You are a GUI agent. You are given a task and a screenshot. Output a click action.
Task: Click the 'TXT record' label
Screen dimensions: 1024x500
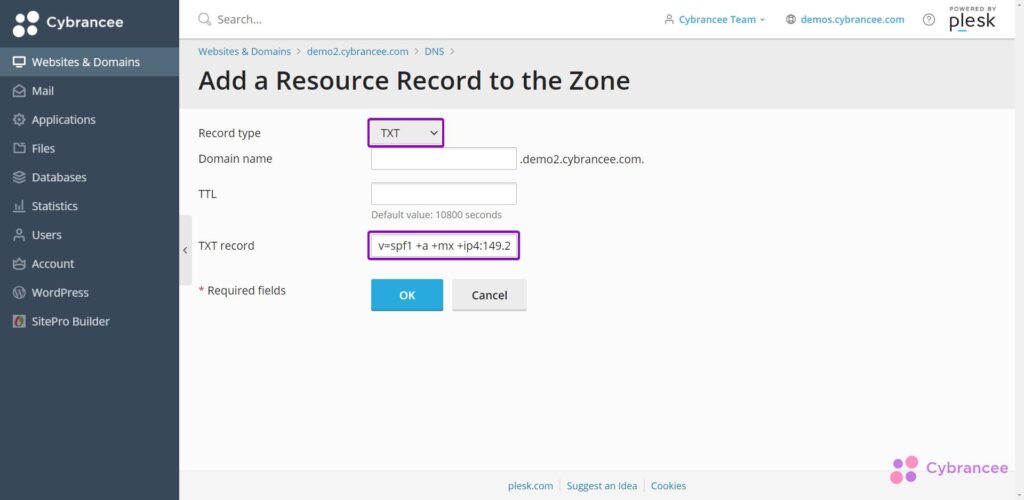[x=226, y=246]
